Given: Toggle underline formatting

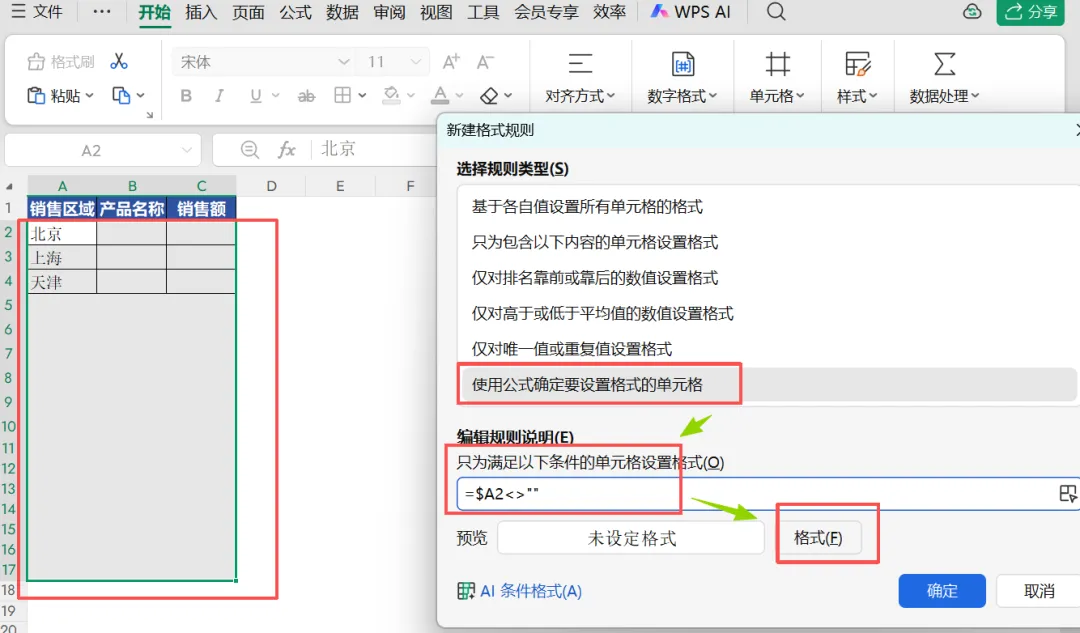Looking at the screenshot, I should click(256, 96).
